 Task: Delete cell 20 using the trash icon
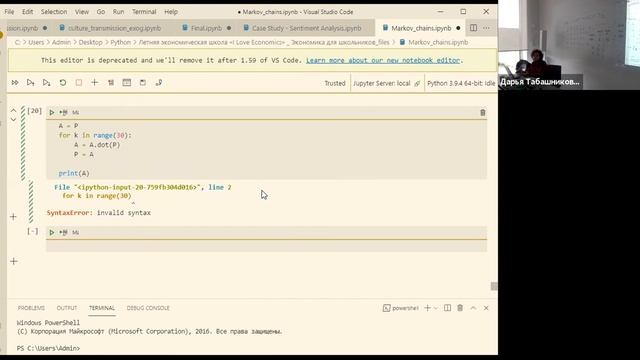[482, 113]
